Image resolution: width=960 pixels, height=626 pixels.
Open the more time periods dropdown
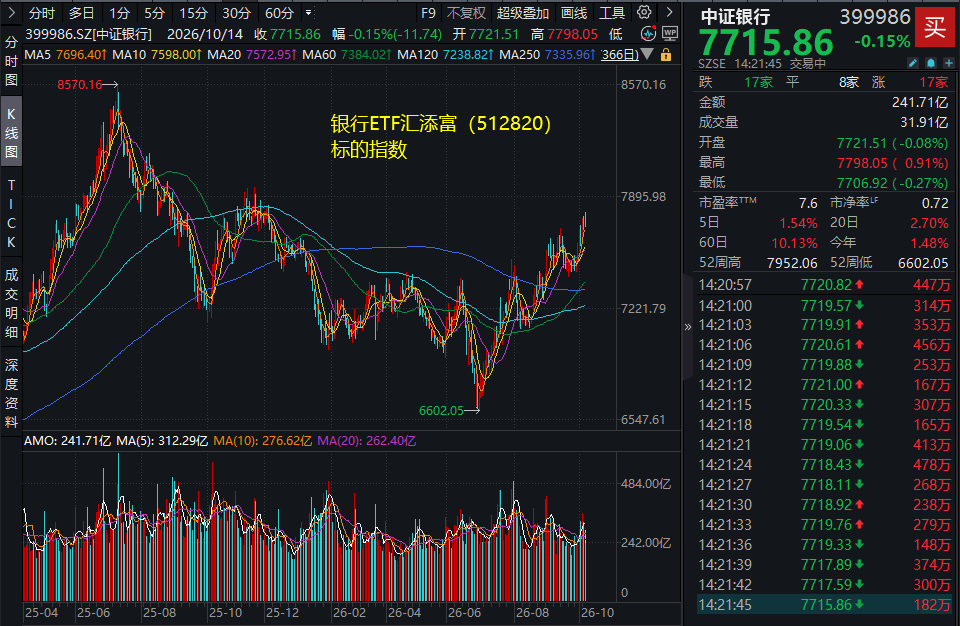(x=309, y=12)
